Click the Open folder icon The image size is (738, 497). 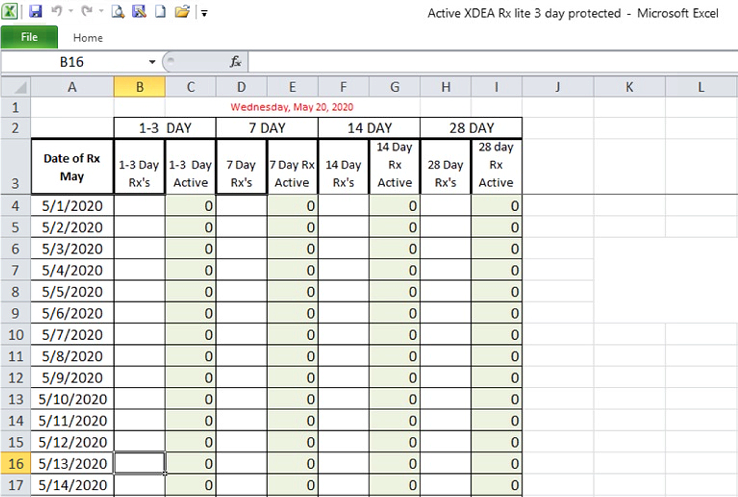[x=182, y=11]
